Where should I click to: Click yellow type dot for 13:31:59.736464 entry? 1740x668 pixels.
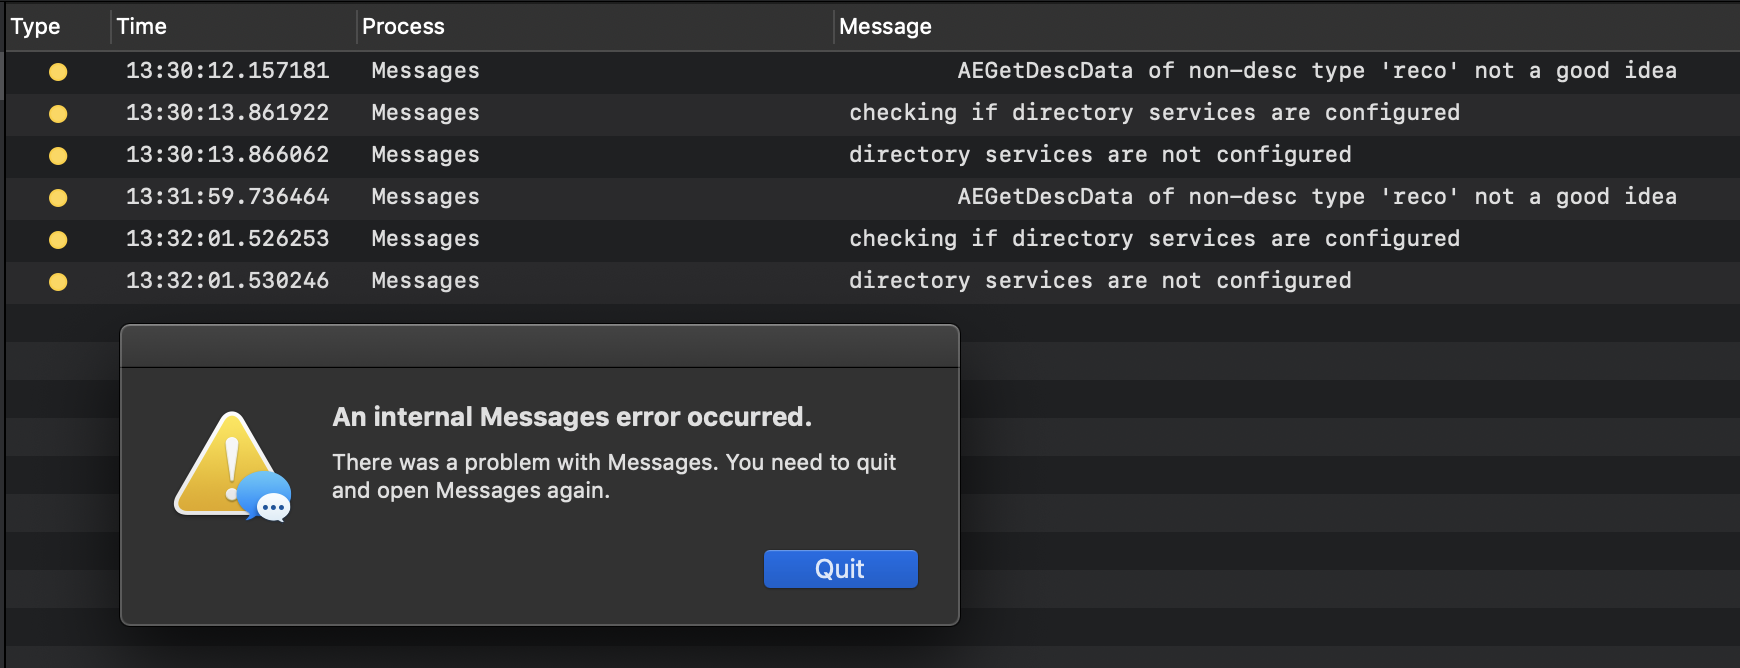click(x=58, y=197)
